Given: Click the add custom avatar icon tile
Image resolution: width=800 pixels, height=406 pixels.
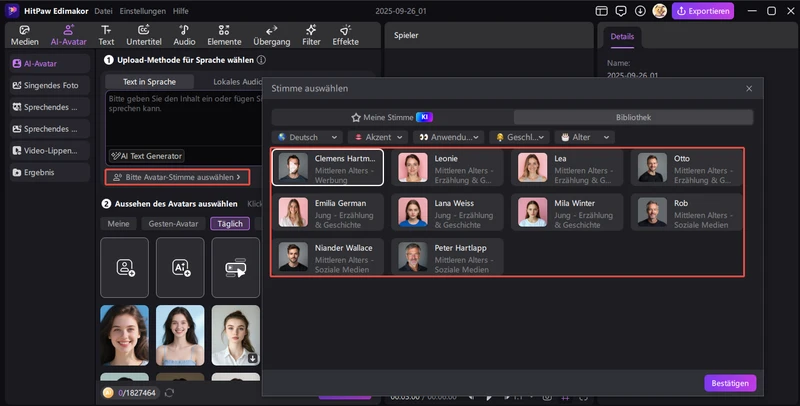Looking at the screenshot, I should (125, 267).
